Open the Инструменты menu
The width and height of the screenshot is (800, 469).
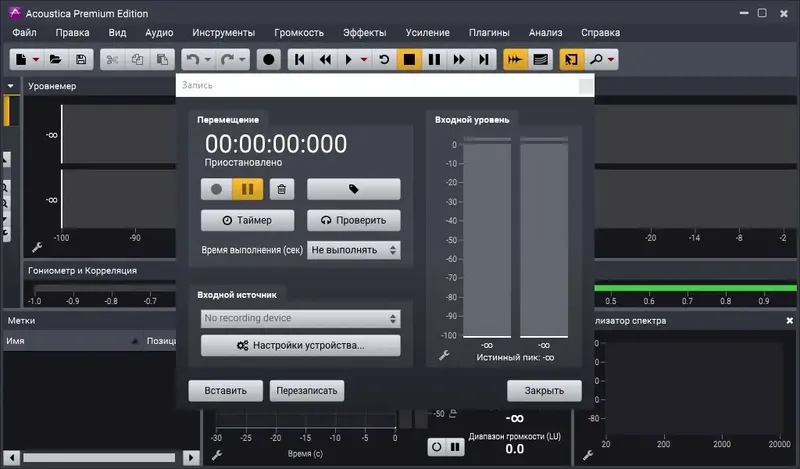pos(223,33)
